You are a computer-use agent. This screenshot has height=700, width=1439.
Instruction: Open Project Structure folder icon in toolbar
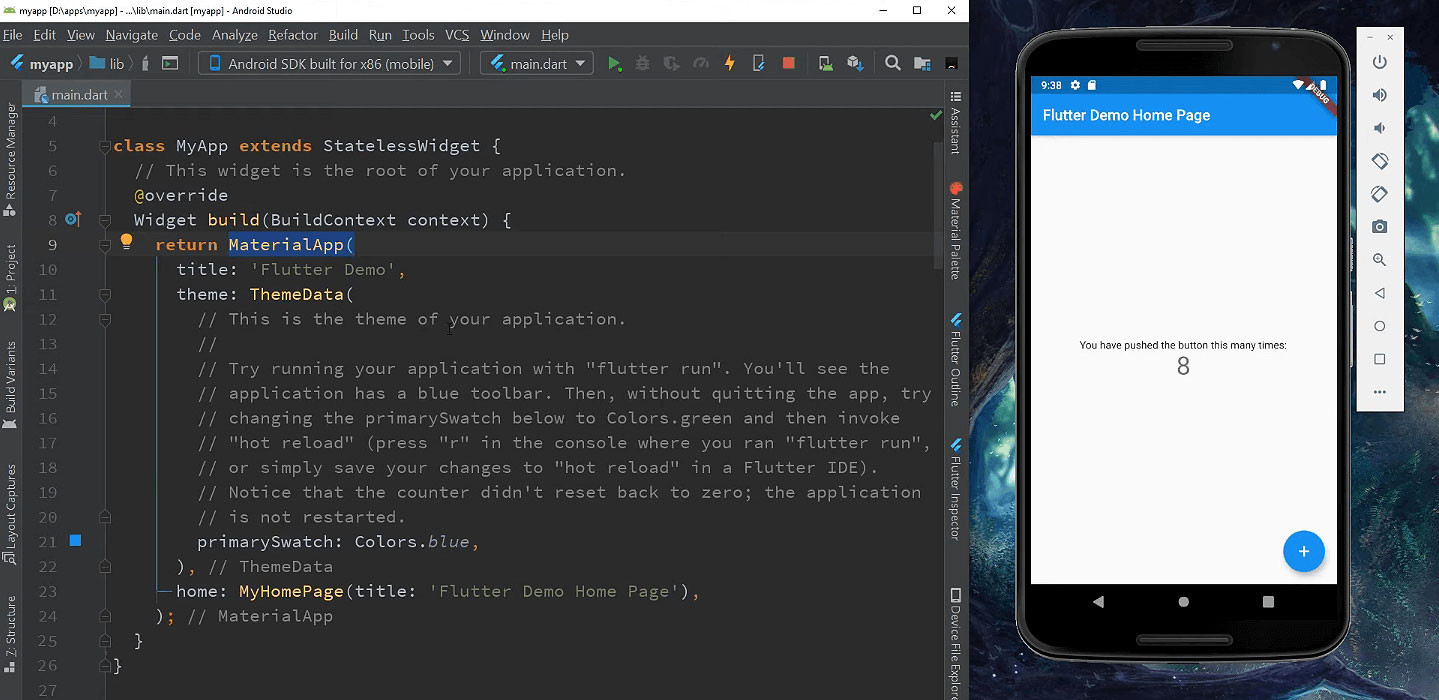click(x=921, y=63)
